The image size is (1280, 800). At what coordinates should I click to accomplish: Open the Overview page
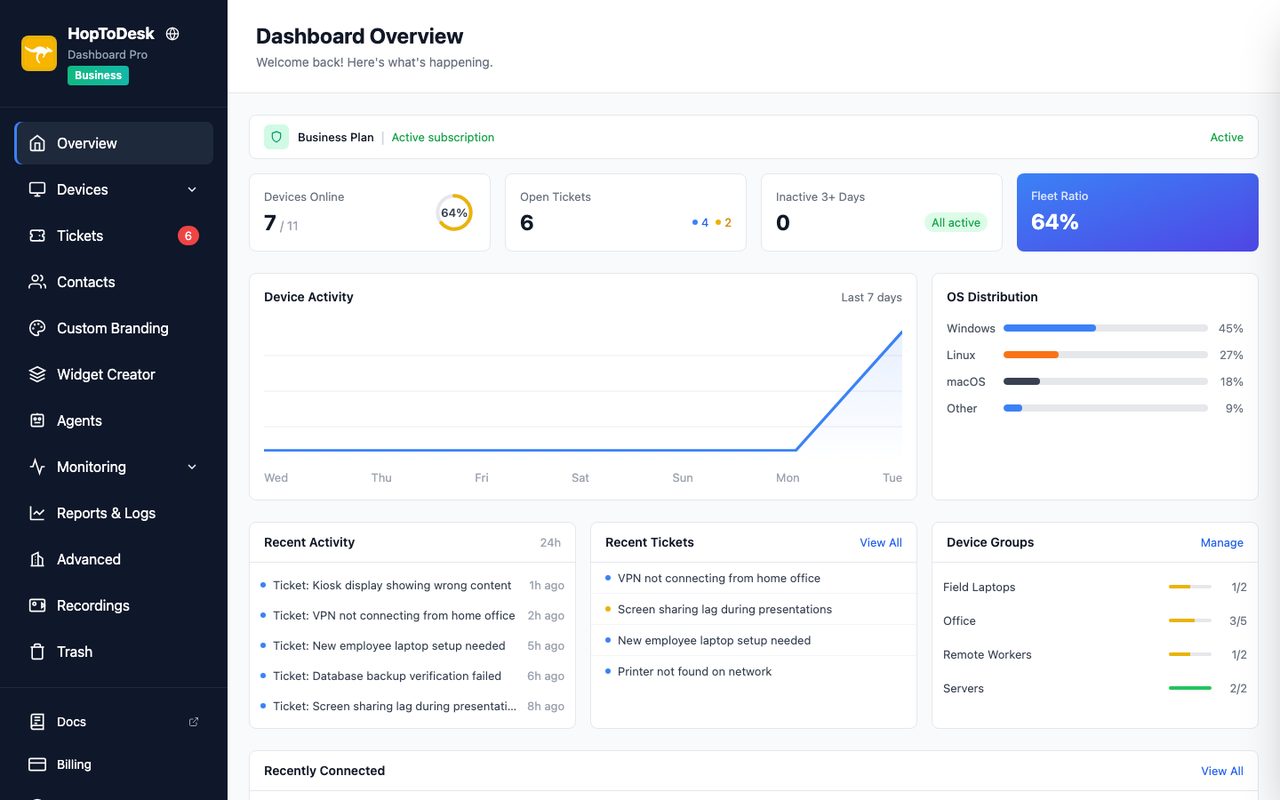pos(114,143)
